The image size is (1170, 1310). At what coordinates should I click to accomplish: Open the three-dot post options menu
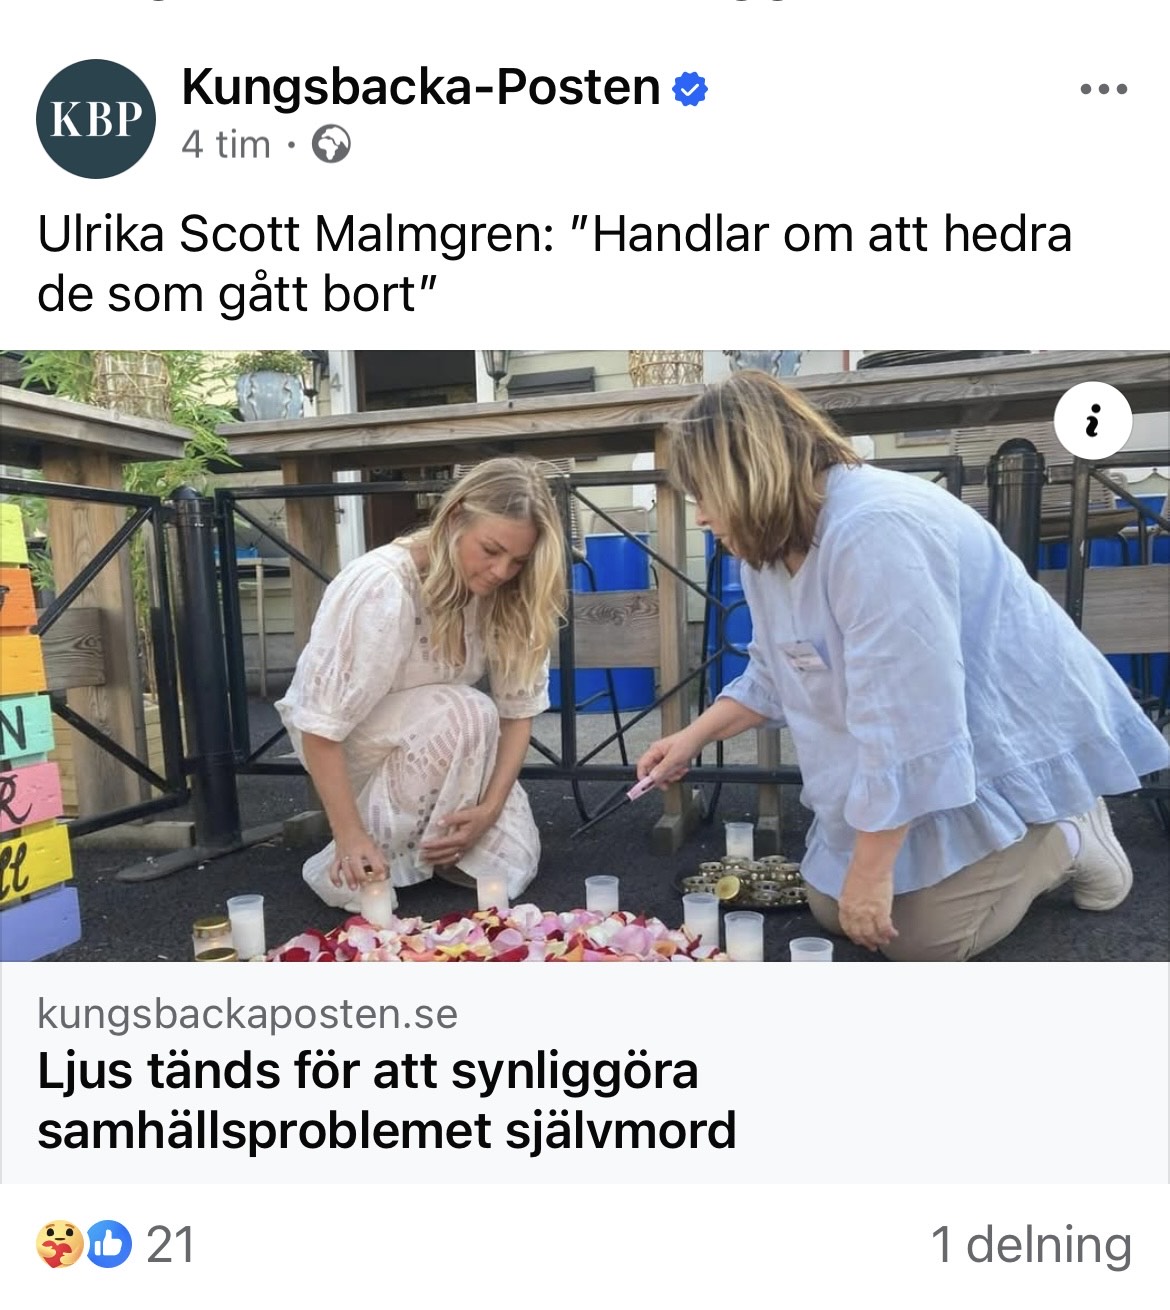tap(1104, 90)
